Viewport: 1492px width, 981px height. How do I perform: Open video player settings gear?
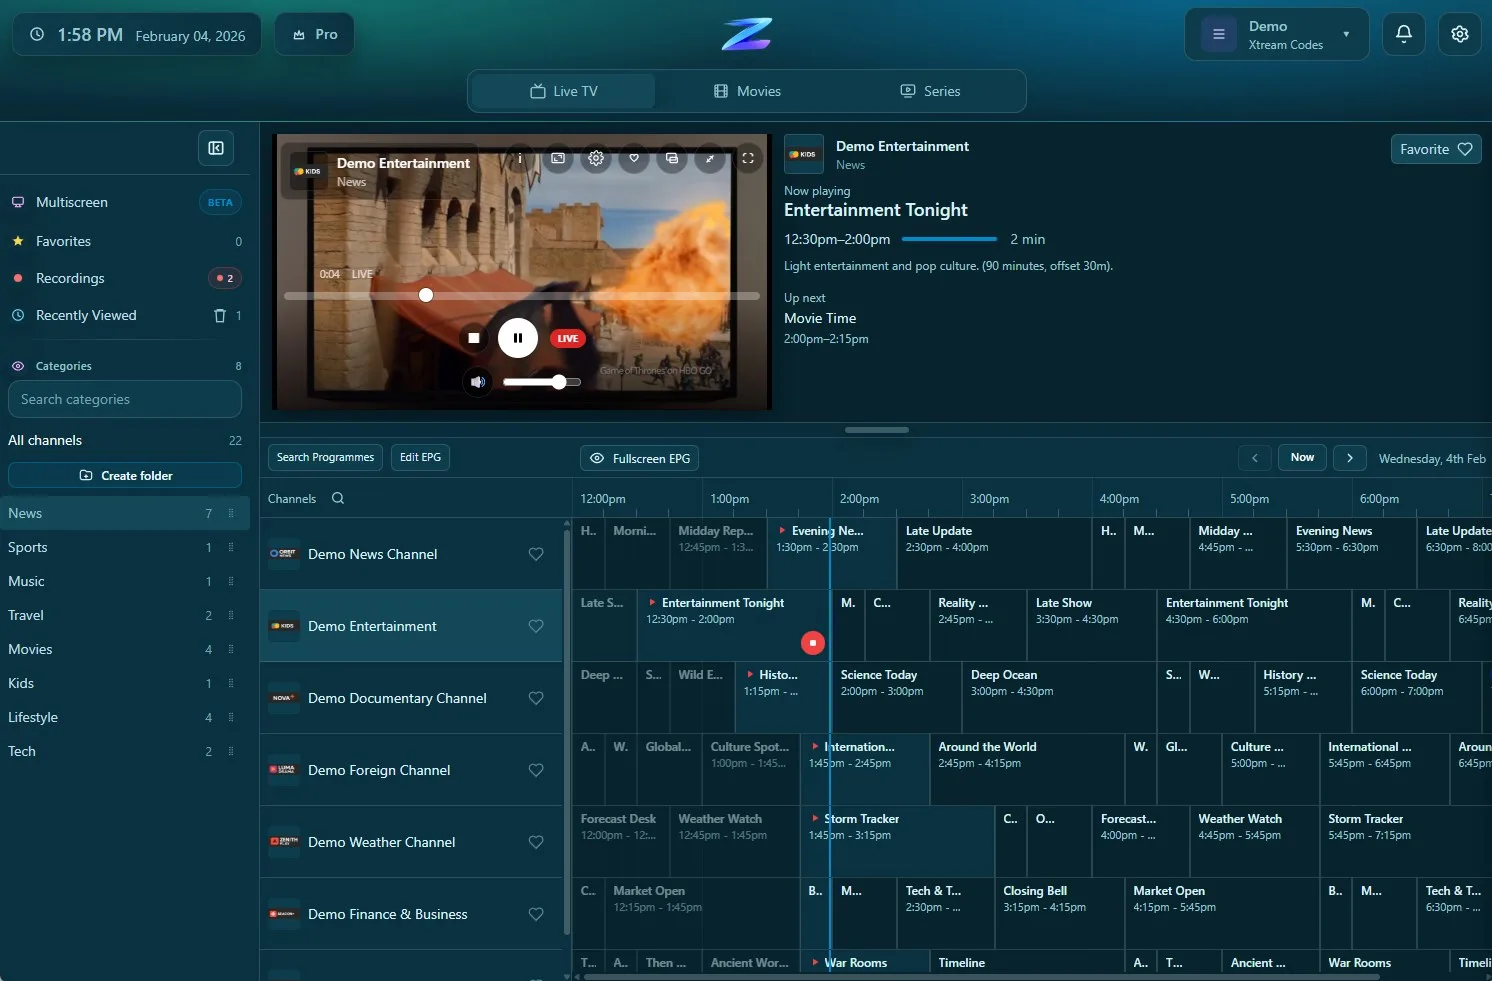pos(596,158)
